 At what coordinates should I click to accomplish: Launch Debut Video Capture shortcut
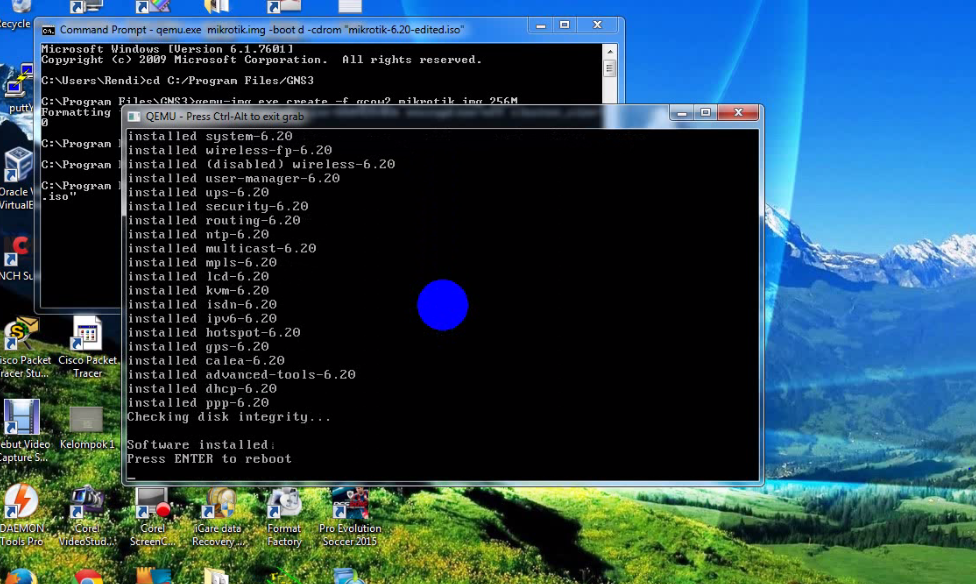pyautogui.click(x=23, y=431)
